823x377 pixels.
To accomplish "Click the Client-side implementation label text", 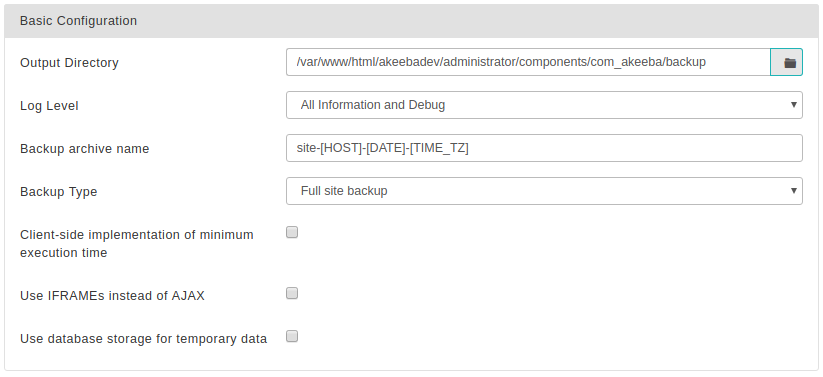I will [x=137, y=244].
